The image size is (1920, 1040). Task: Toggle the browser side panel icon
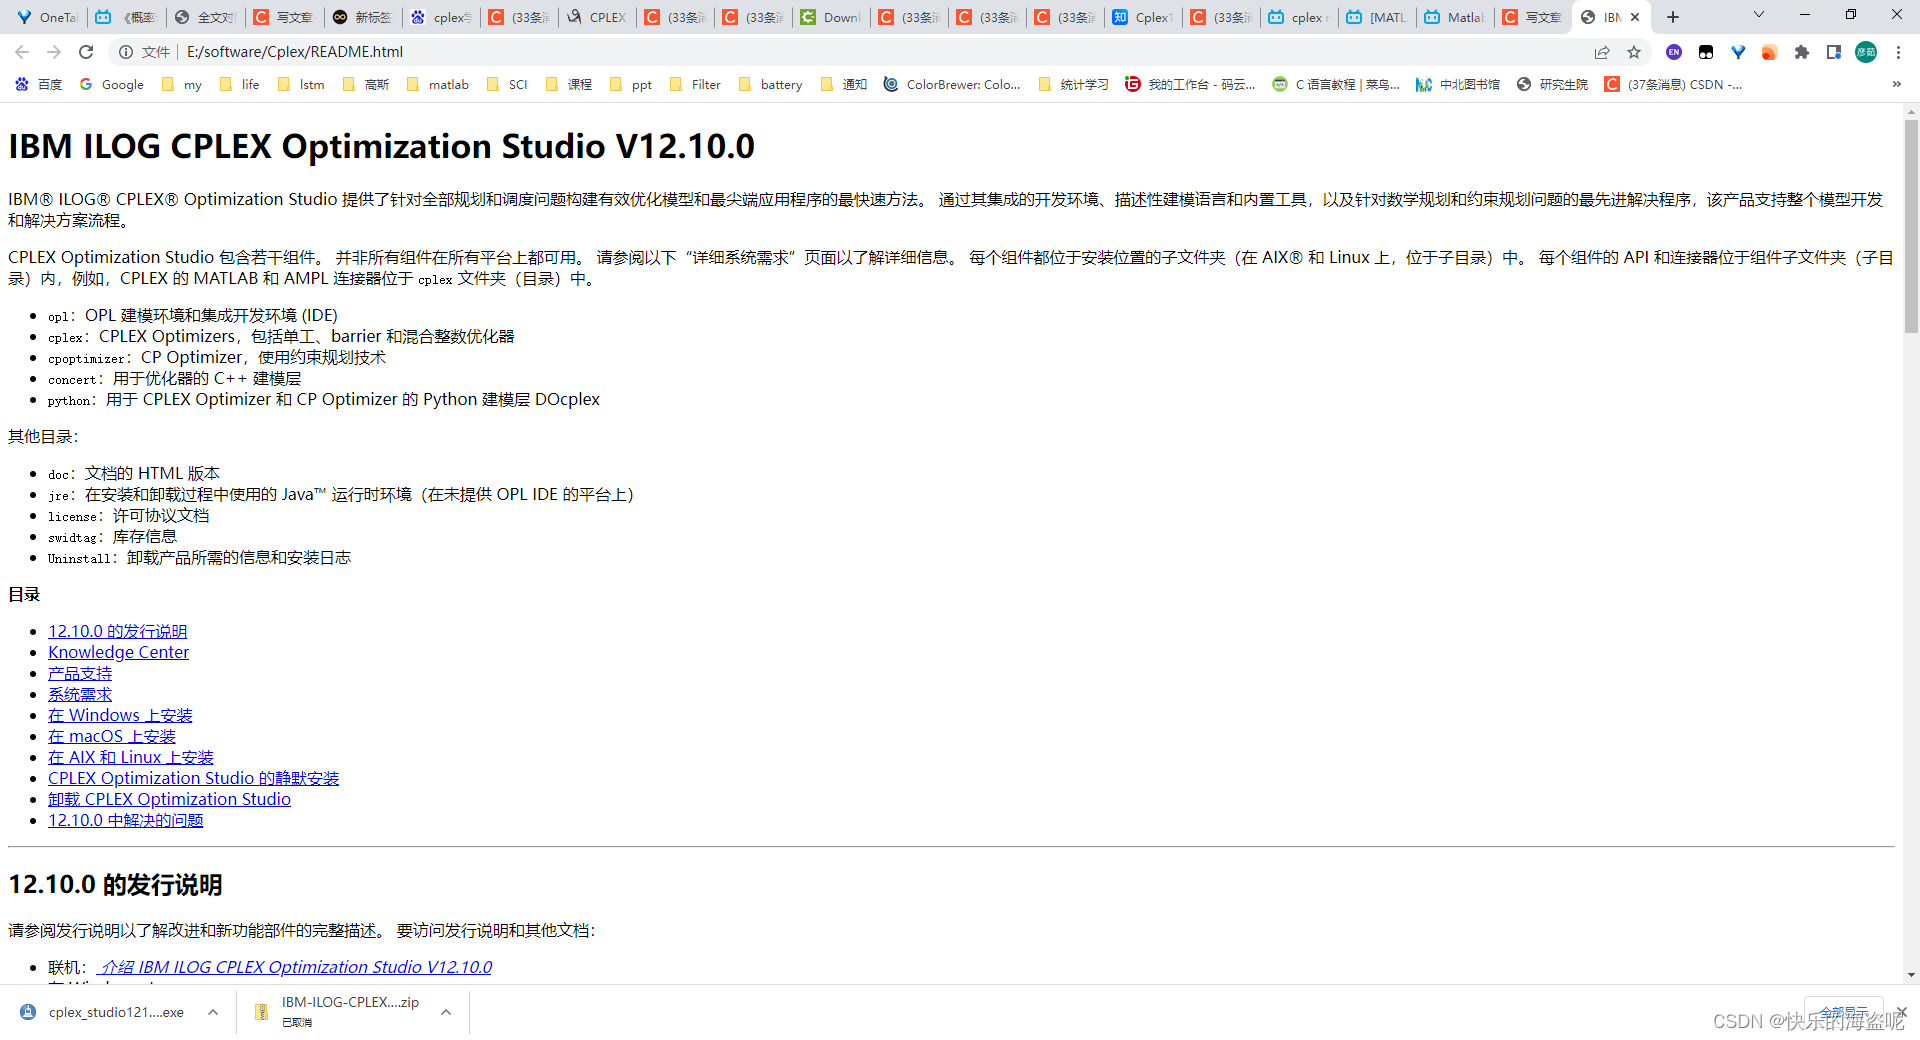[x=1834, y=52]
